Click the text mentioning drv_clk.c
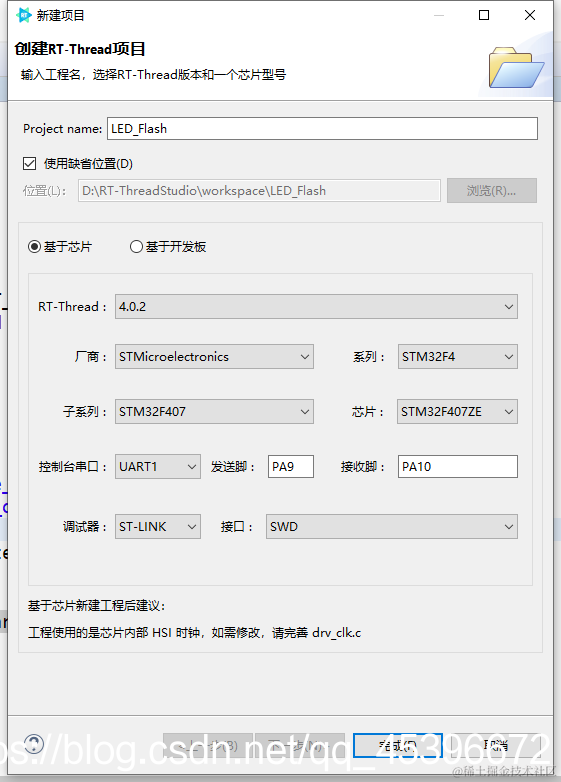561x782 pixels. coord(194,633)
